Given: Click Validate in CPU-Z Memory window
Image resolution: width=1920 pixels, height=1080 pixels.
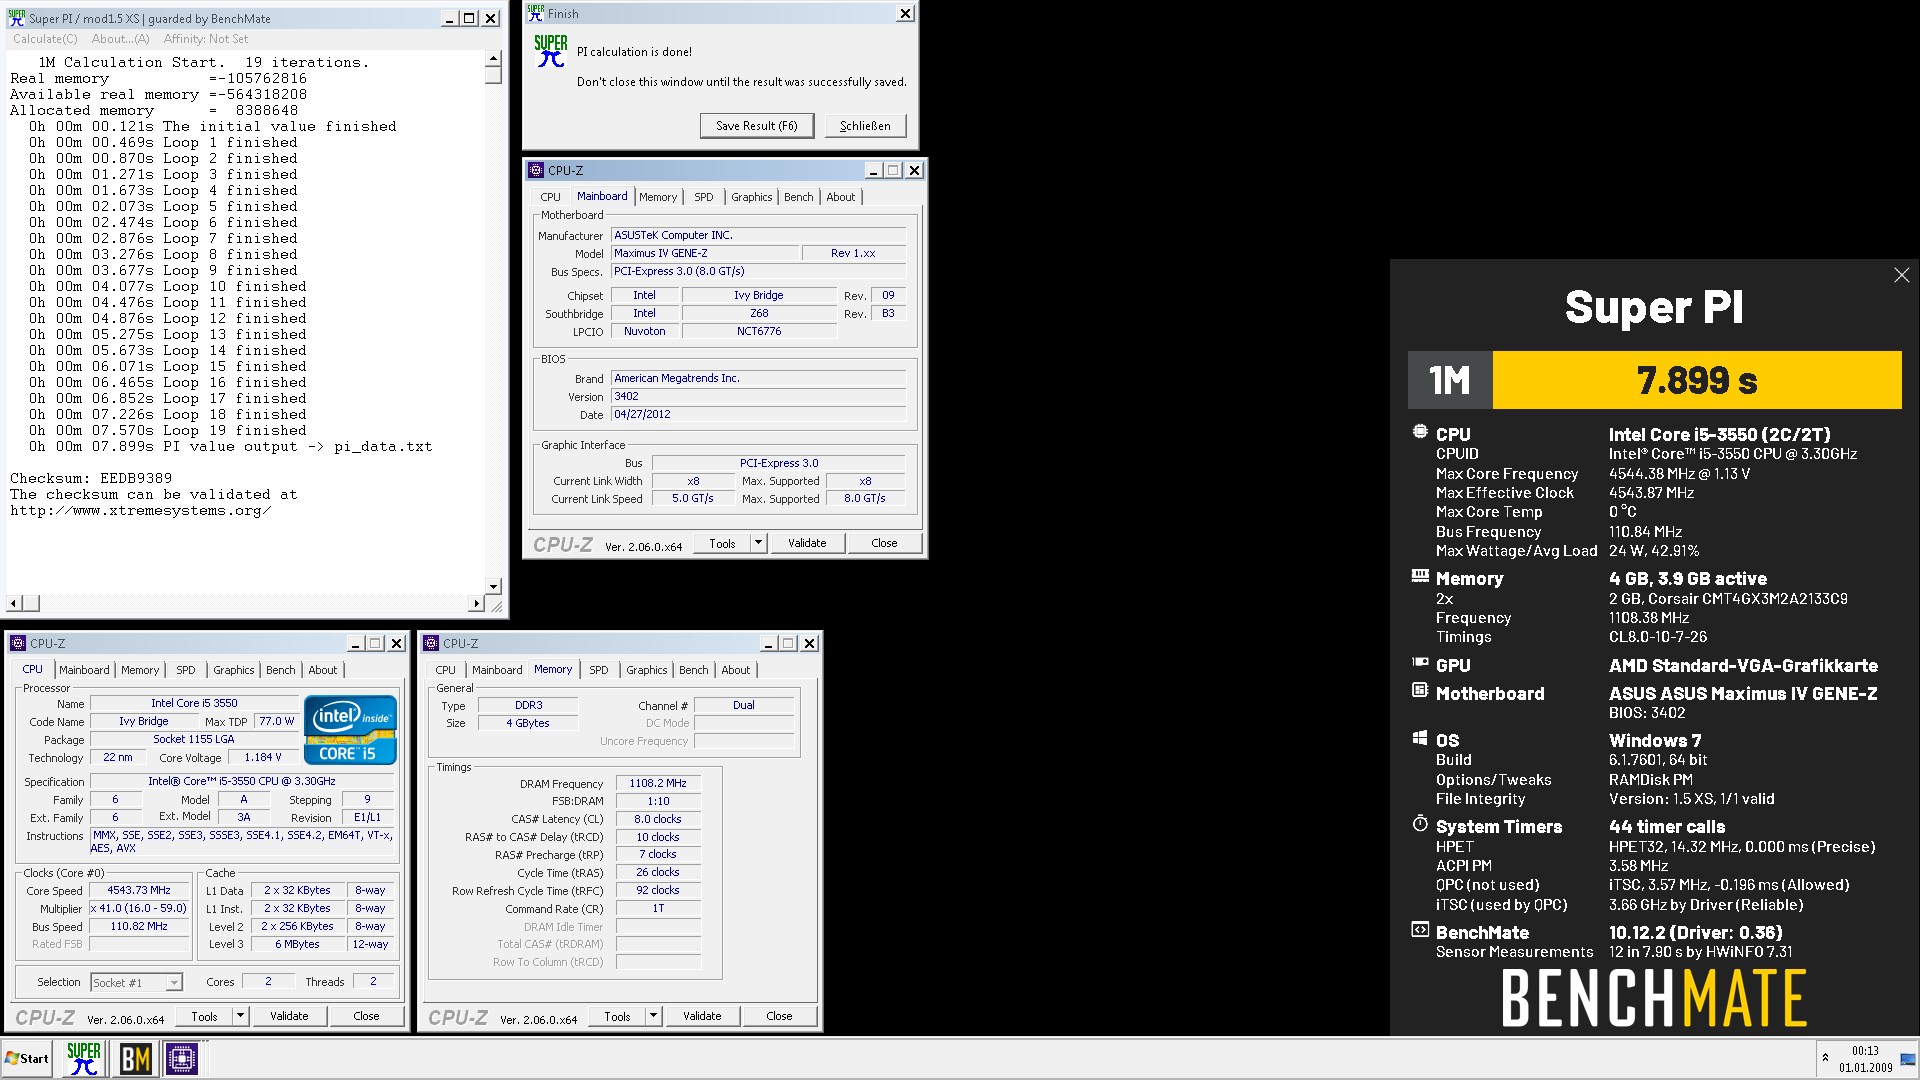Looking at the screenshot, I should (x=702, y=1016).
